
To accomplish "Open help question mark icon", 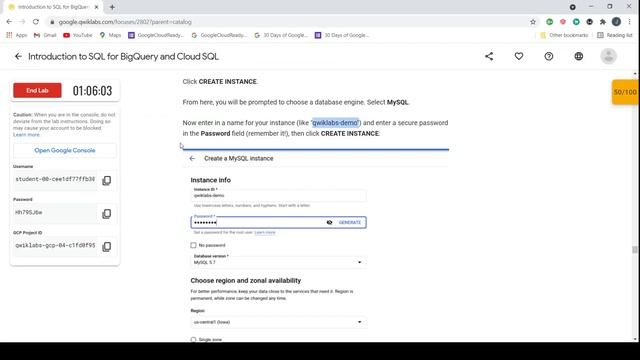I will click(549, 56).
